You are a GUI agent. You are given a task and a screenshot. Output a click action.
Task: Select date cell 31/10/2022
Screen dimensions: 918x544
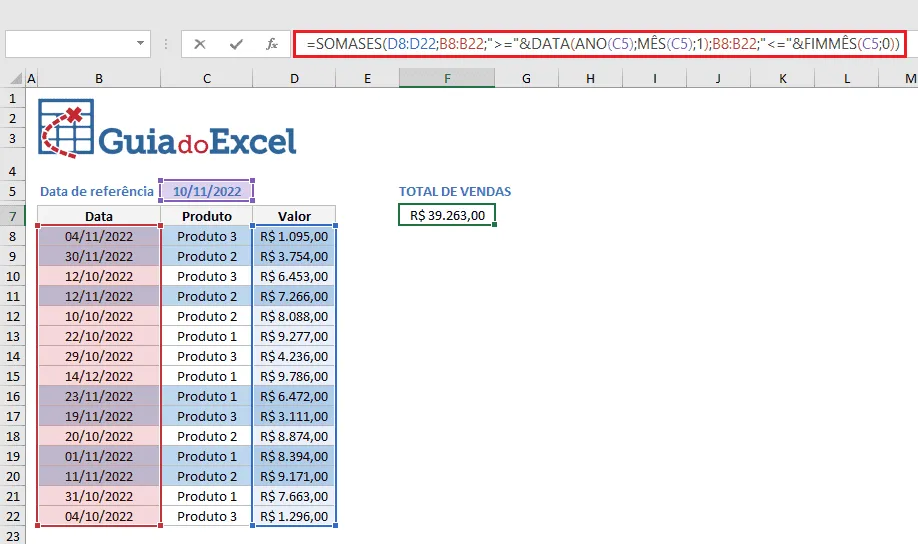(x=99, y=497)
